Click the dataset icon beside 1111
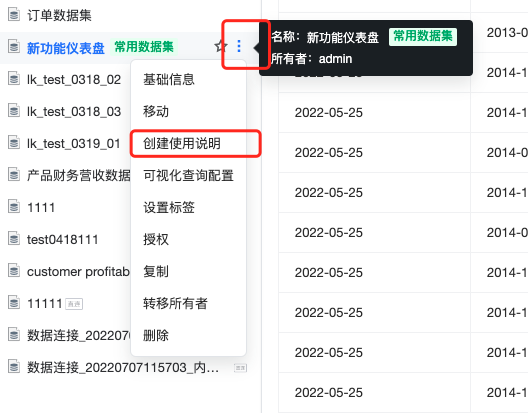 pos(14,207)
